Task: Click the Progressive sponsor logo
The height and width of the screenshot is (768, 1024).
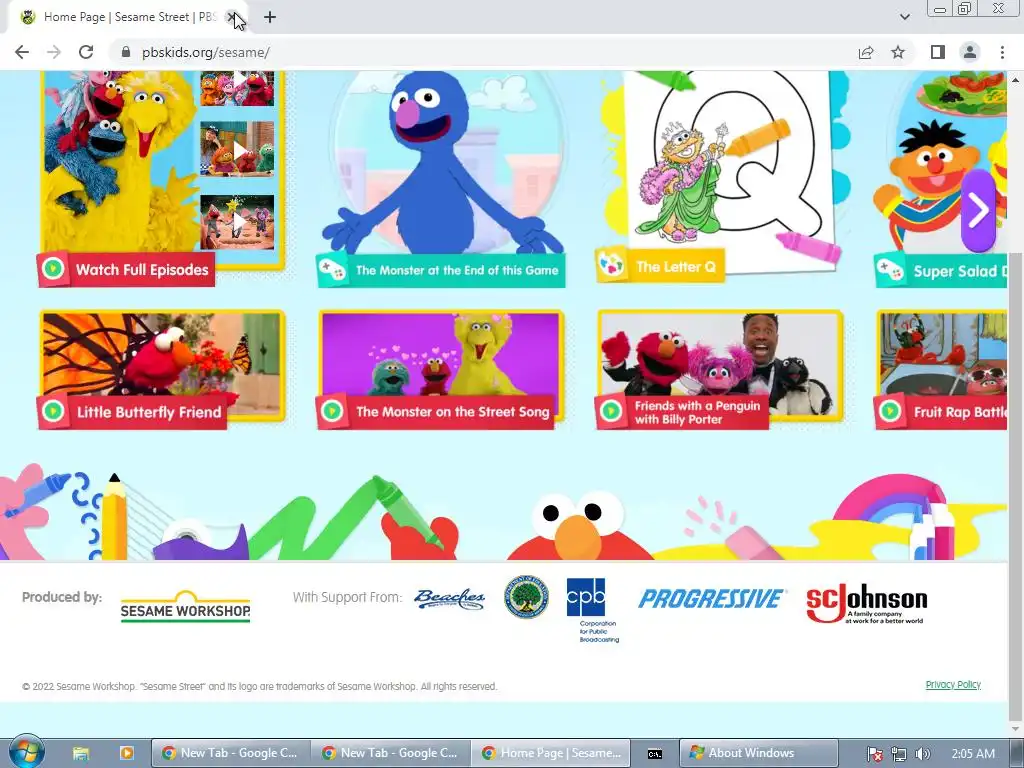Action: [x=712, y=599]
